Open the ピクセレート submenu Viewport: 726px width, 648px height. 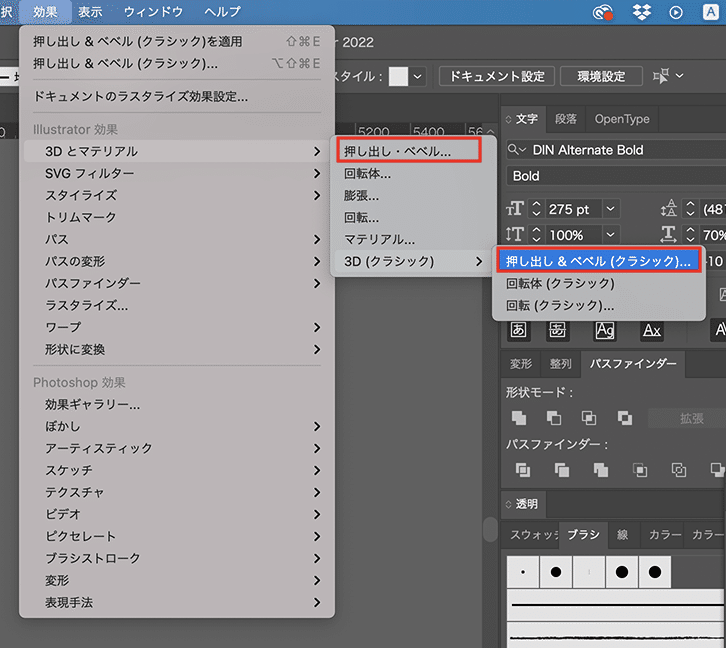tap(177, 536)
